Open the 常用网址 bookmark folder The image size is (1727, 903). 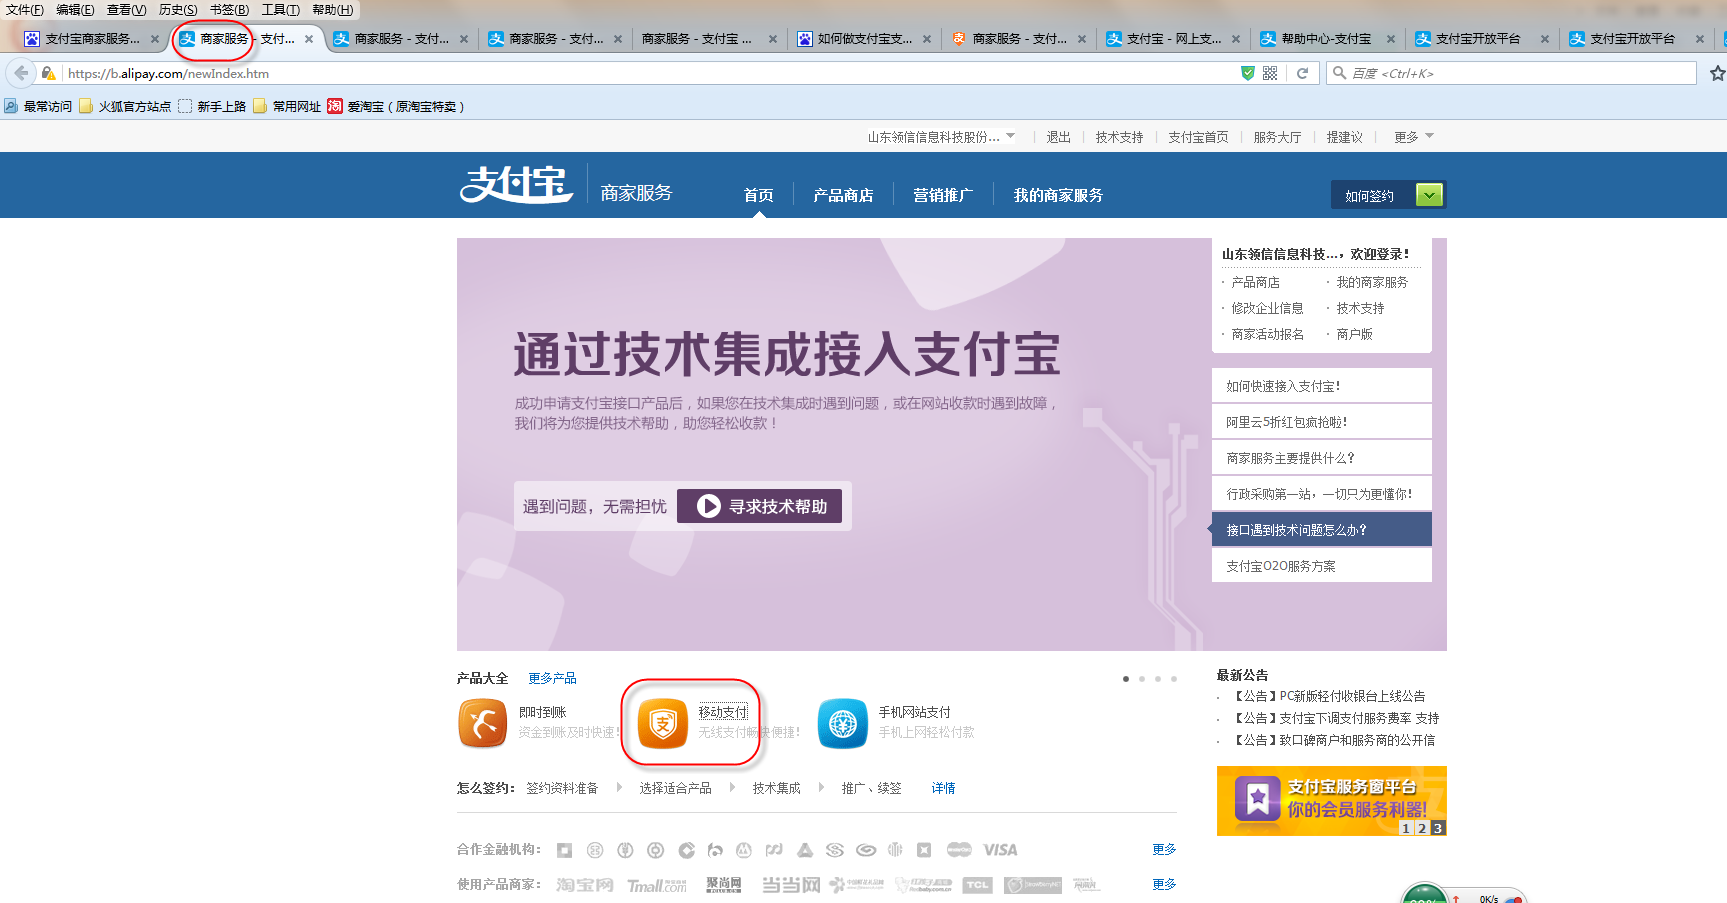tap(288, 106)
